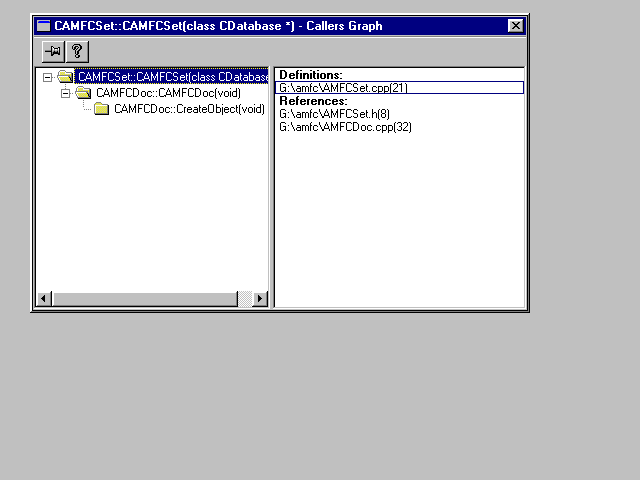Viewport: 640px width, 480px height.
Task: Select CAMFCSet::CAMFCSet(class CDatabase) in the tree
Action: tap(172, 76)
